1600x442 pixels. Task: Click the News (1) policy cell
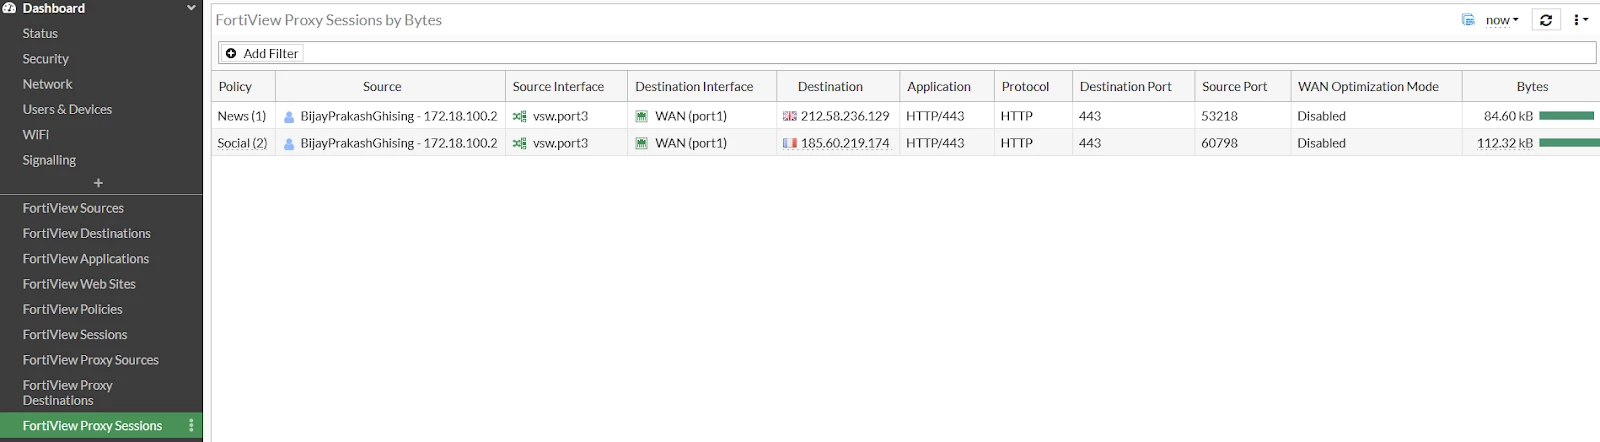[x=242, y=116]
